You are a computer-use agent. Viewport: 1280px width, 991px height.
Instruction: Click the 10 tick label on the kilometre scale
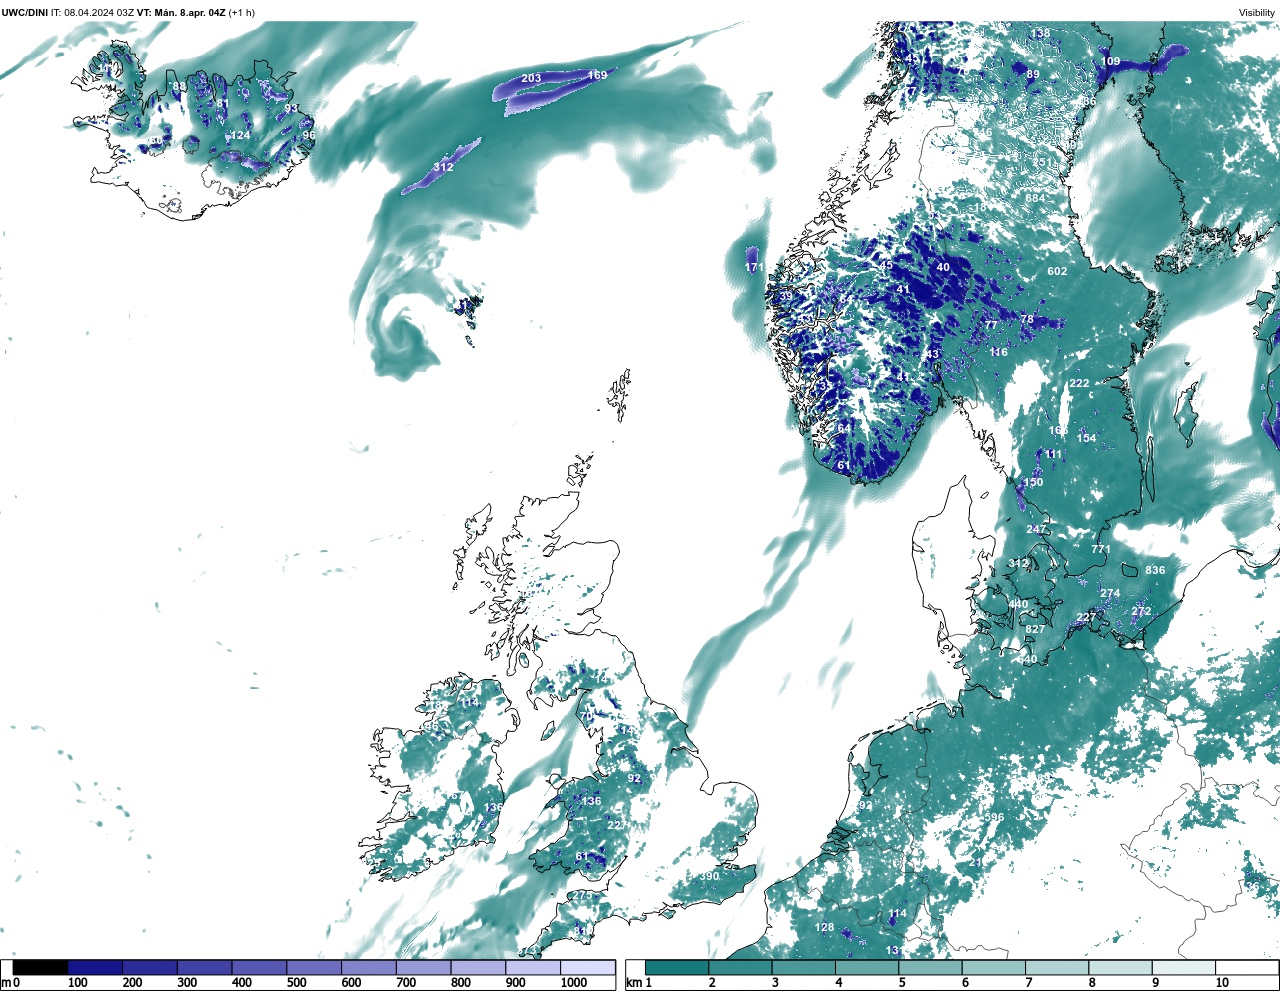tap(1222, 983)
